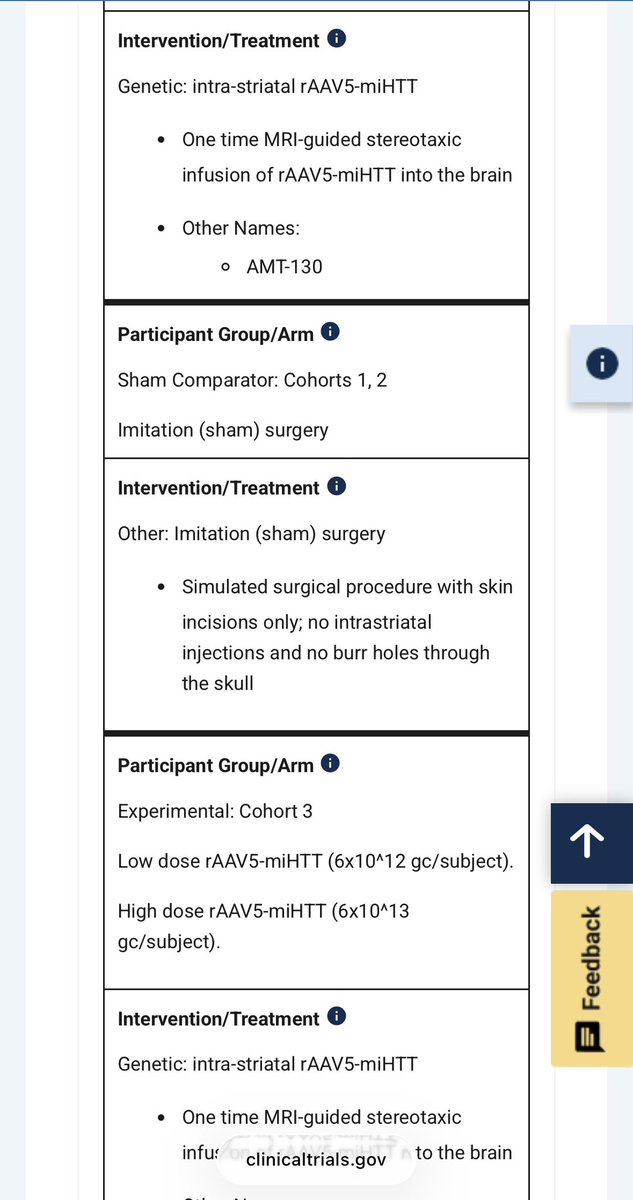Click the 'Other Names:' bullet under first intervention
The height and width of the screenshot is (1200, 633).
click(x=241, y=228)
